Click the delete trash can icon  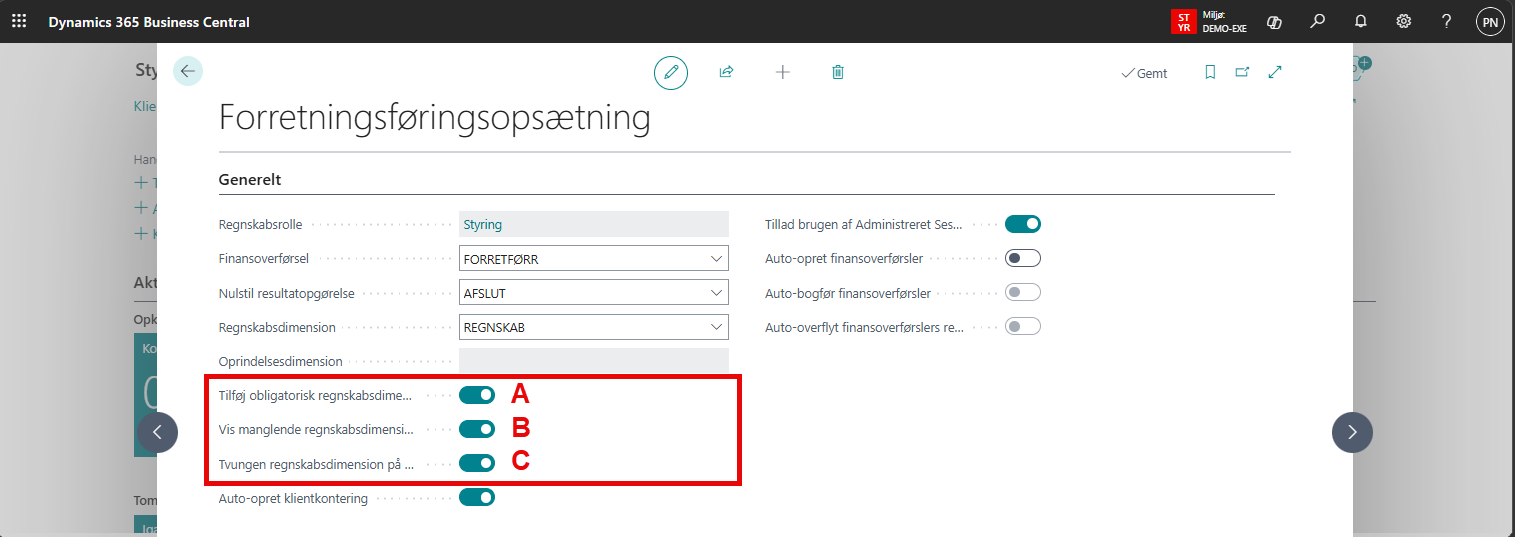pos(838,72)
